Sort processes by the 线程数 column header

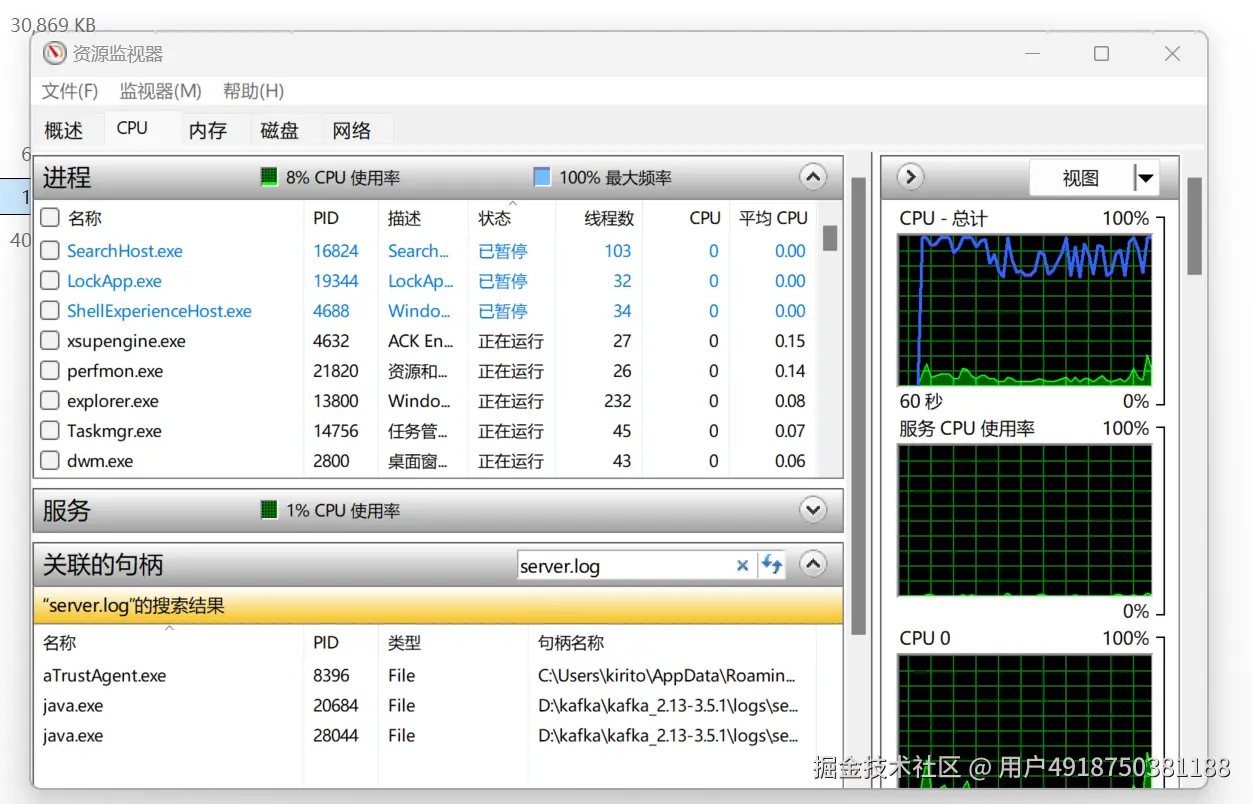click(609, 217)
